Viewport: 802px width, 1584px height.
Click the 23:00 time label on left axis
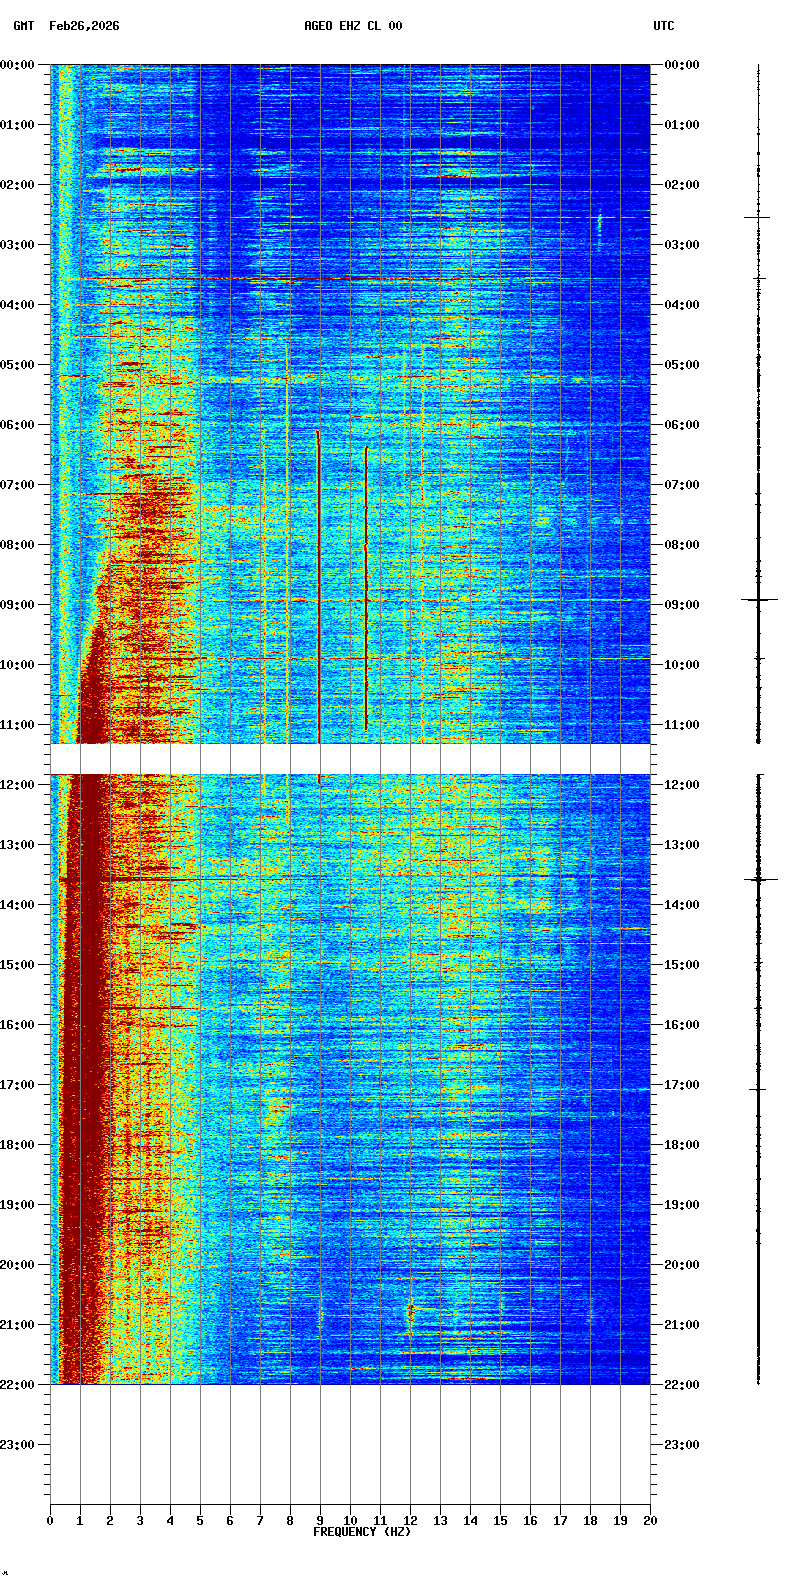pyautogui.click(x=18, y=1445)
